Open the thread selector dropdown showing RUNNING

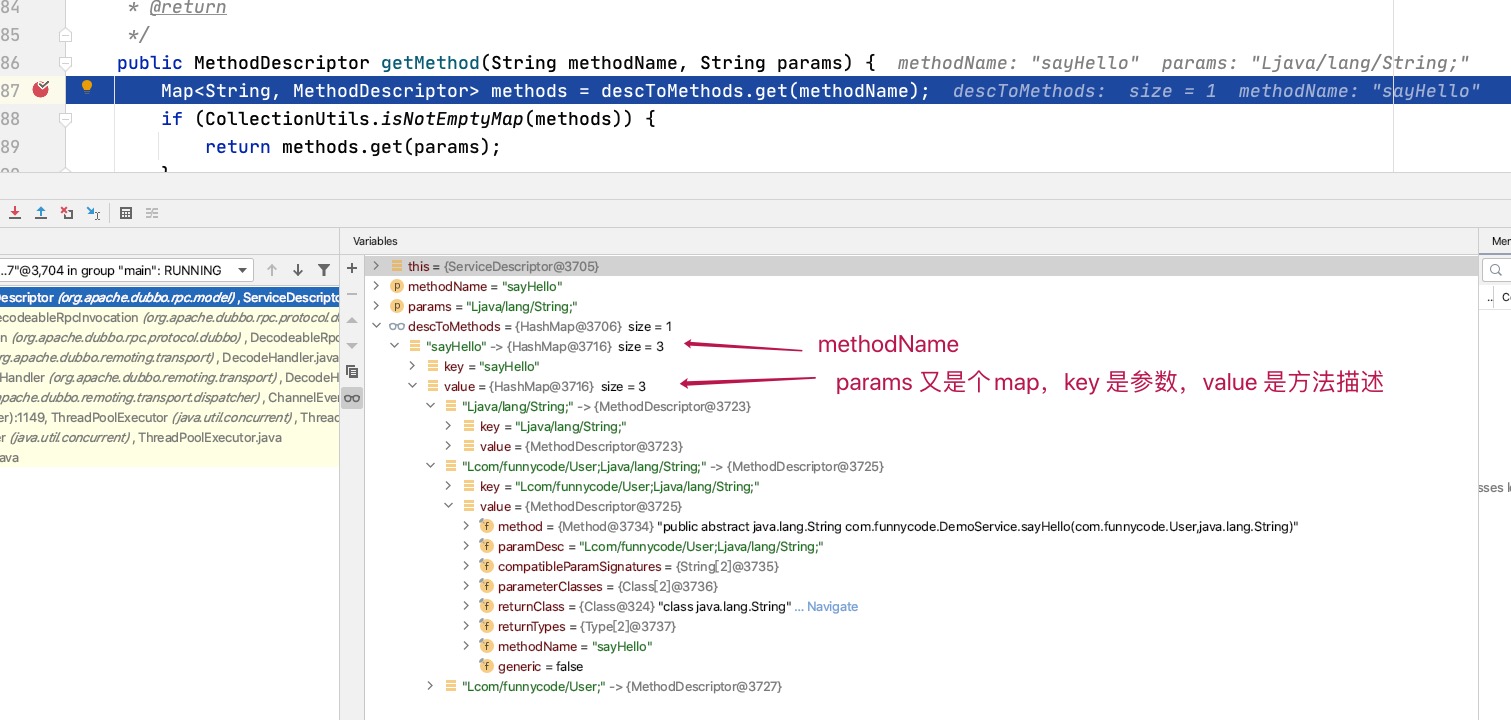(242, 270)
